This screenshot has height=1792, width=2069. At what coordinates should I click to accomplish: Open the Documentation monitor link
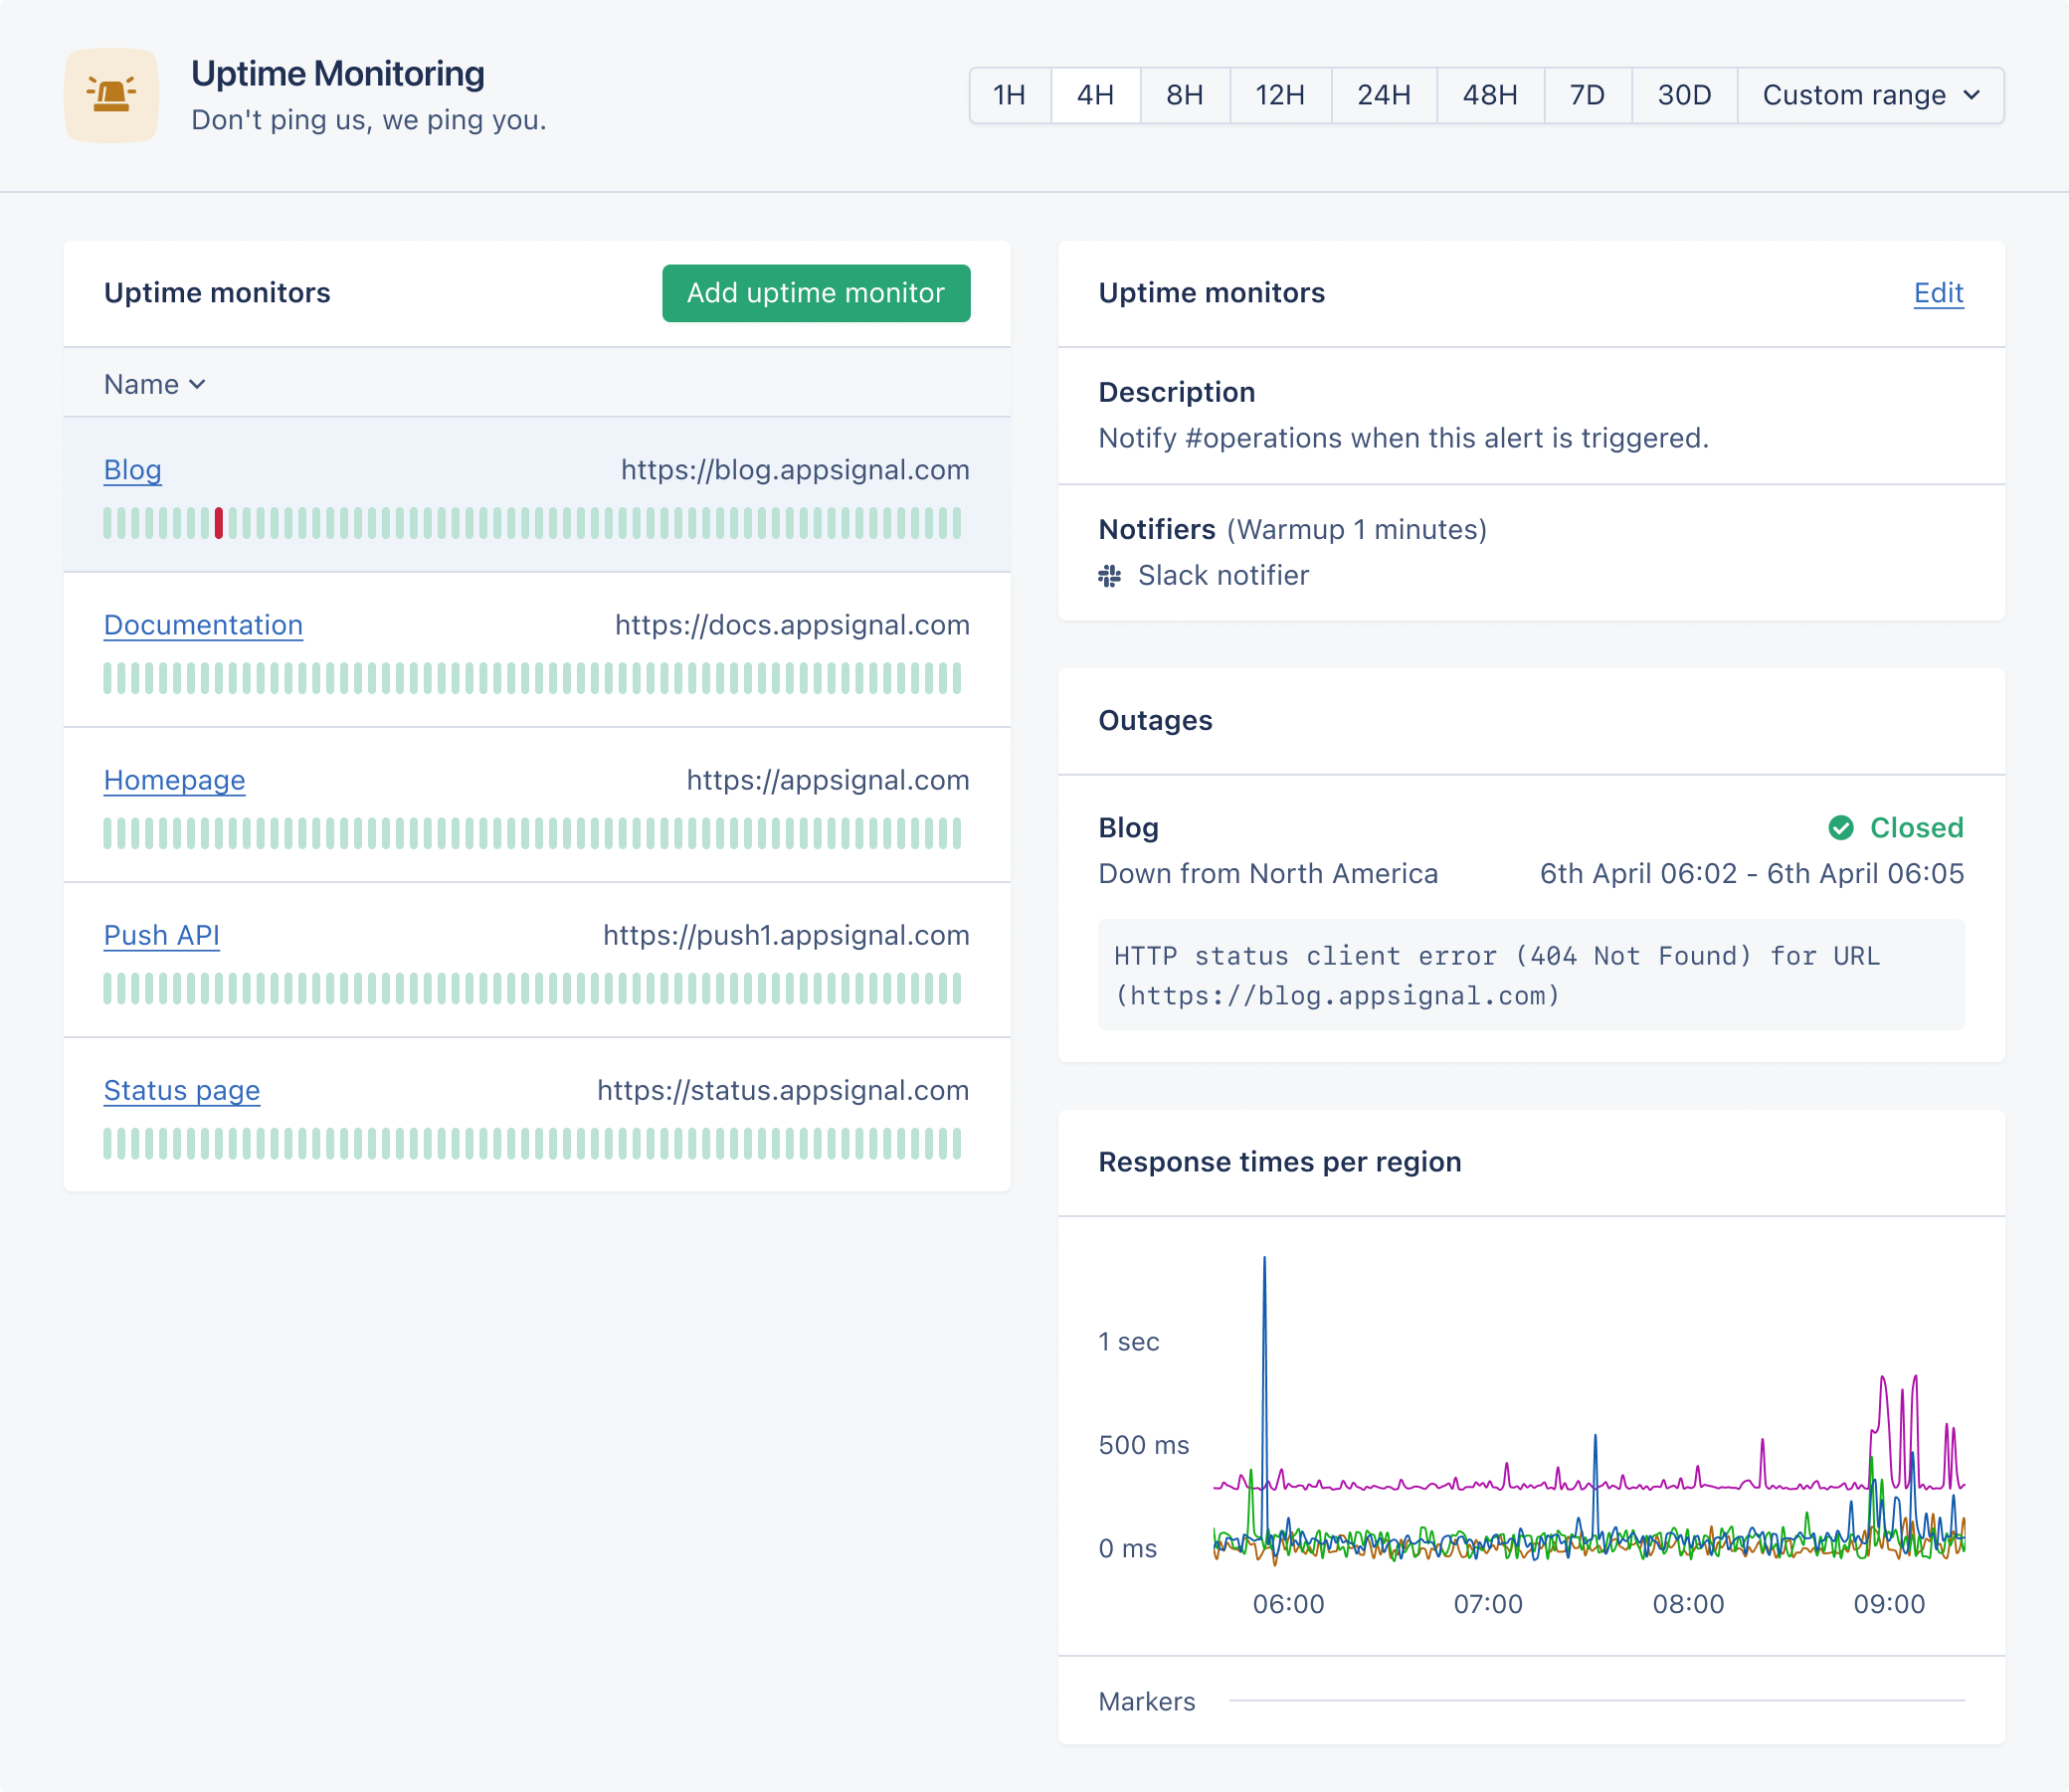pyautogui.click(x=203, y=625)
